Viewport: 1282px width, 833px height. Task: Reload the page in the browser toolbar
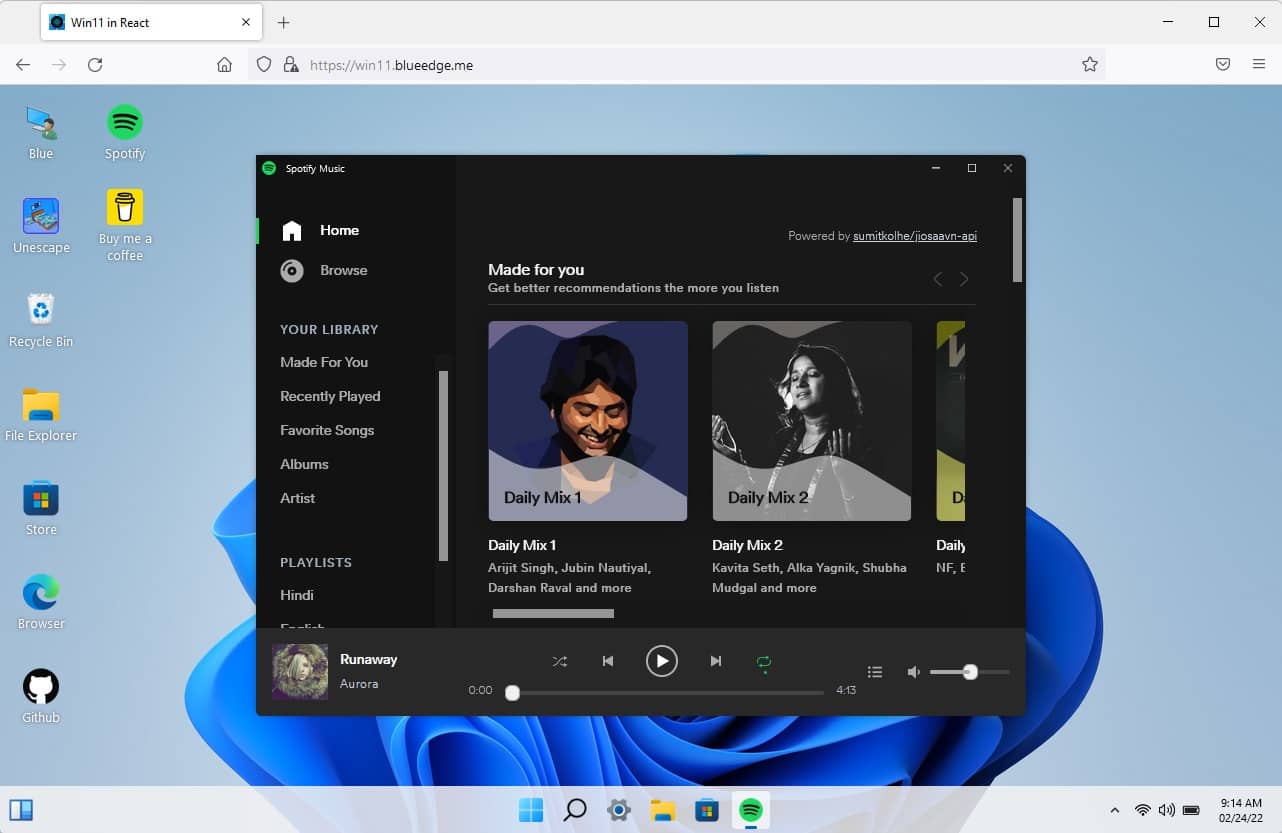pyautogui.click(x=95, y=64)
